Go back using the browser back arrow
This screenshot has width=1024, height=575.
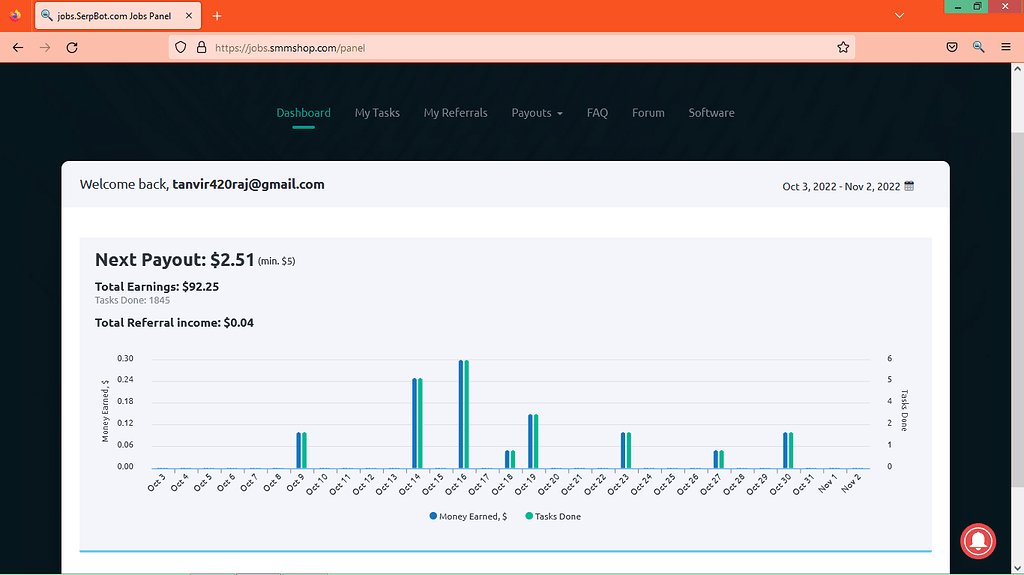point(18,47)
